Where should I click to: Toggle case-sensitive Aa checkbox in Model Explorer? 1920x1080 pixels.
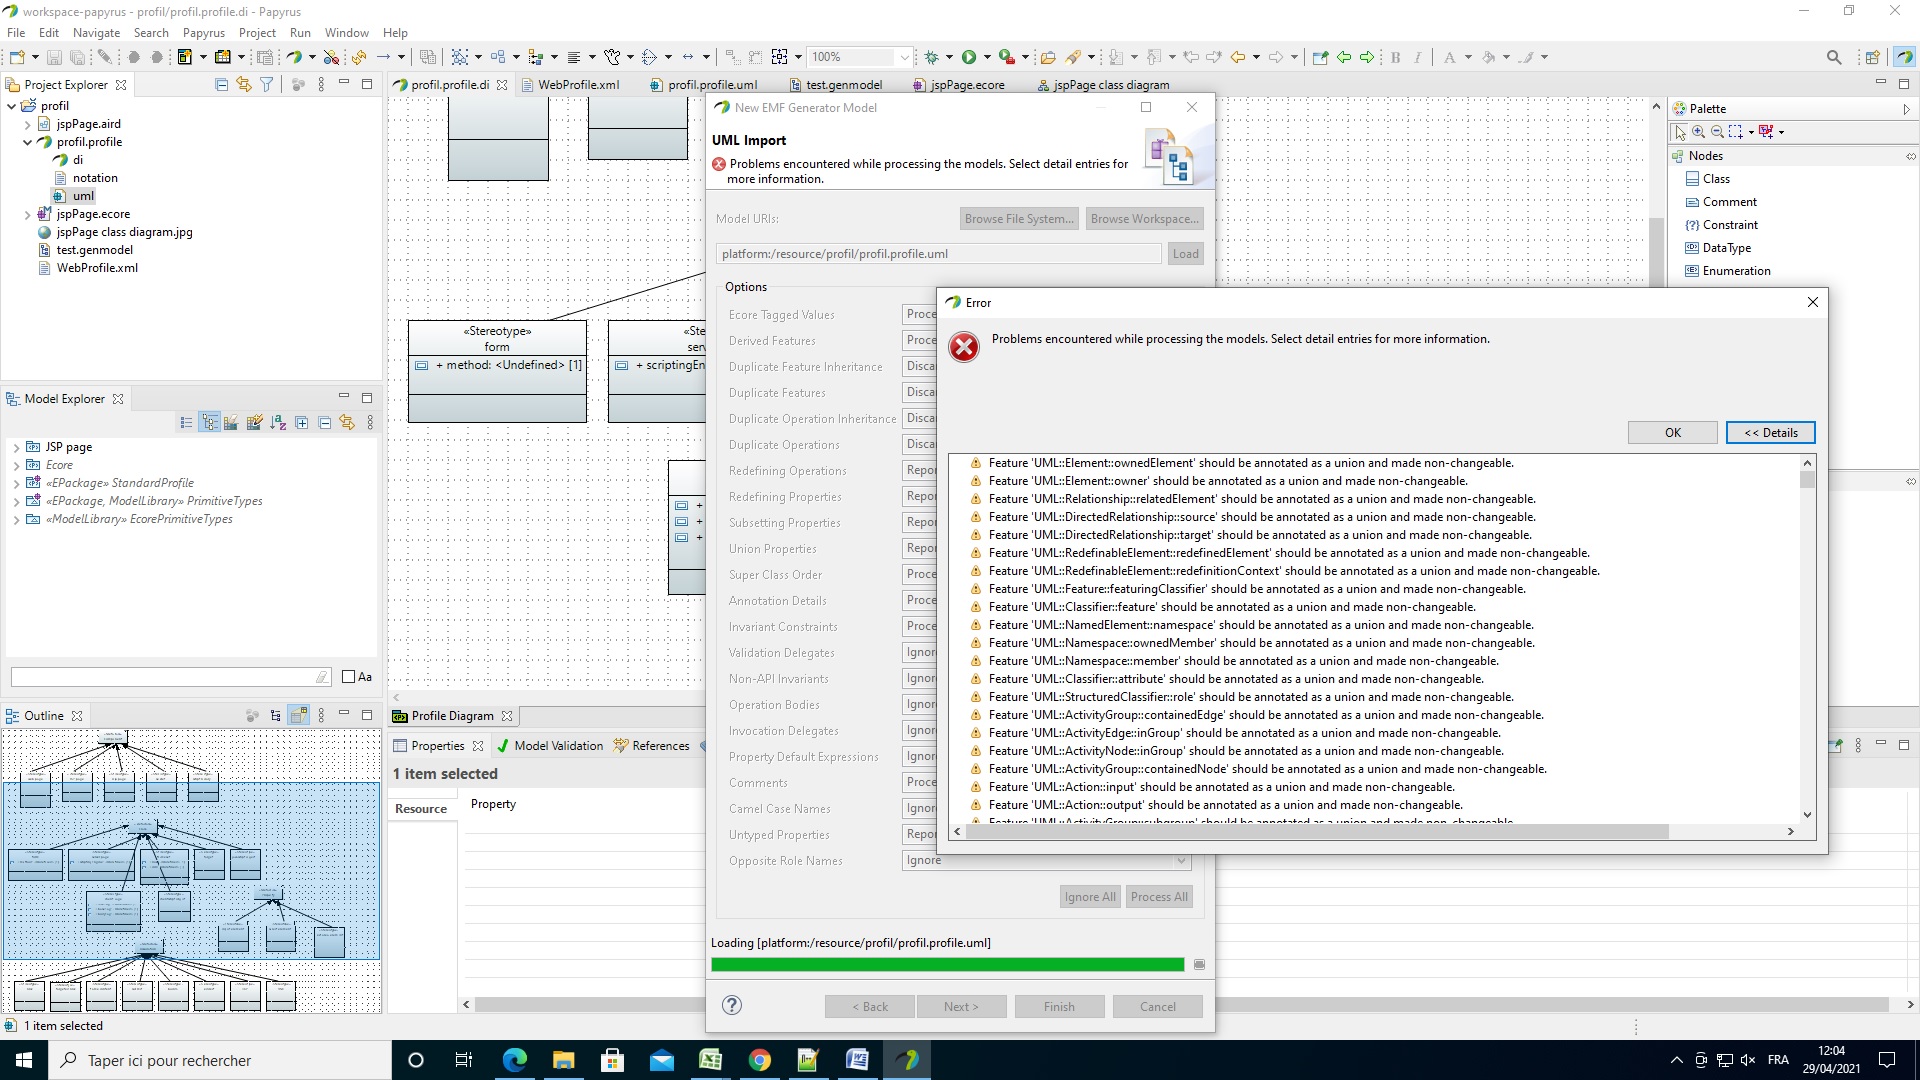[348, 677]
